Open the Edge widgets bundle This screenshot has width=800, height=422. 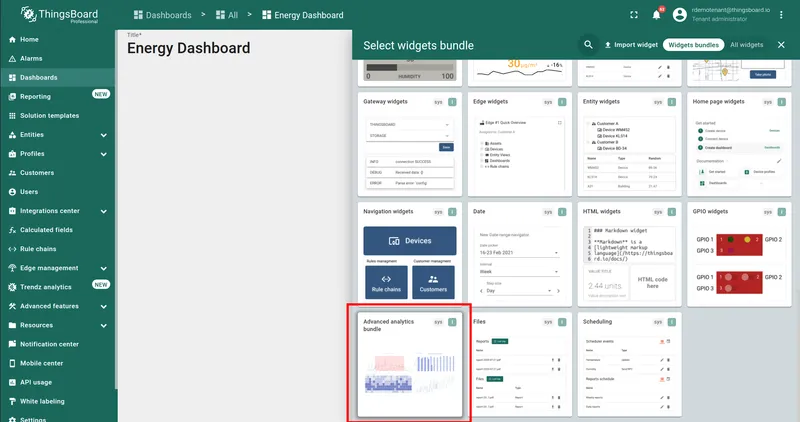pyautogui.click(x=519, y=144)
